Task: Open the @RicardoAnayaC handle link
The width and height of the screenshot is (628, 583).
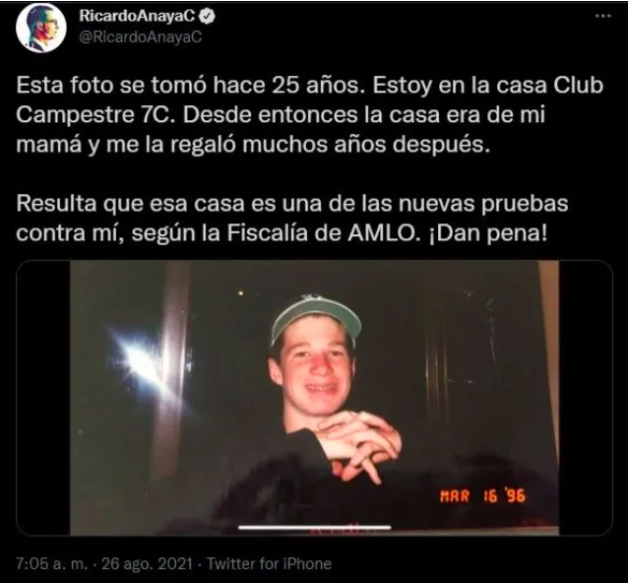Action: tap(140, 37)
